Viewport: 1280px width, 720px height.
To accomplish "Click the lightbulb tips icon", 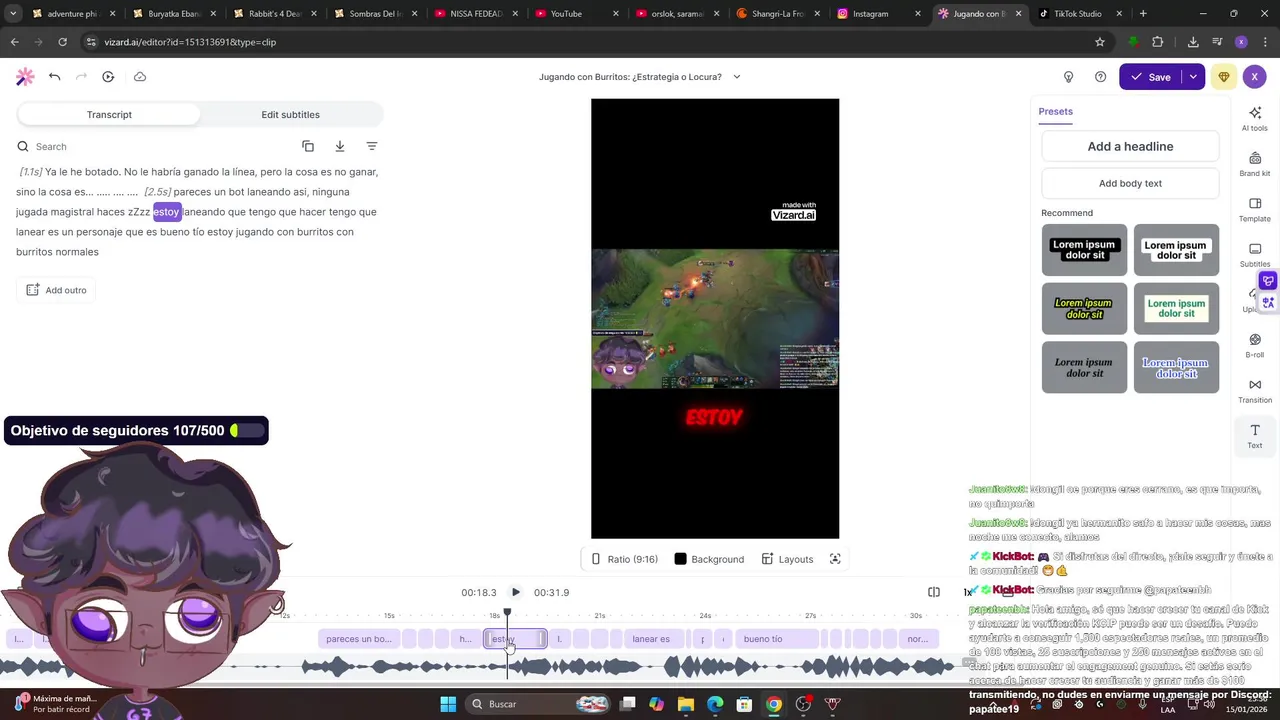I will tap(1068, 77).
